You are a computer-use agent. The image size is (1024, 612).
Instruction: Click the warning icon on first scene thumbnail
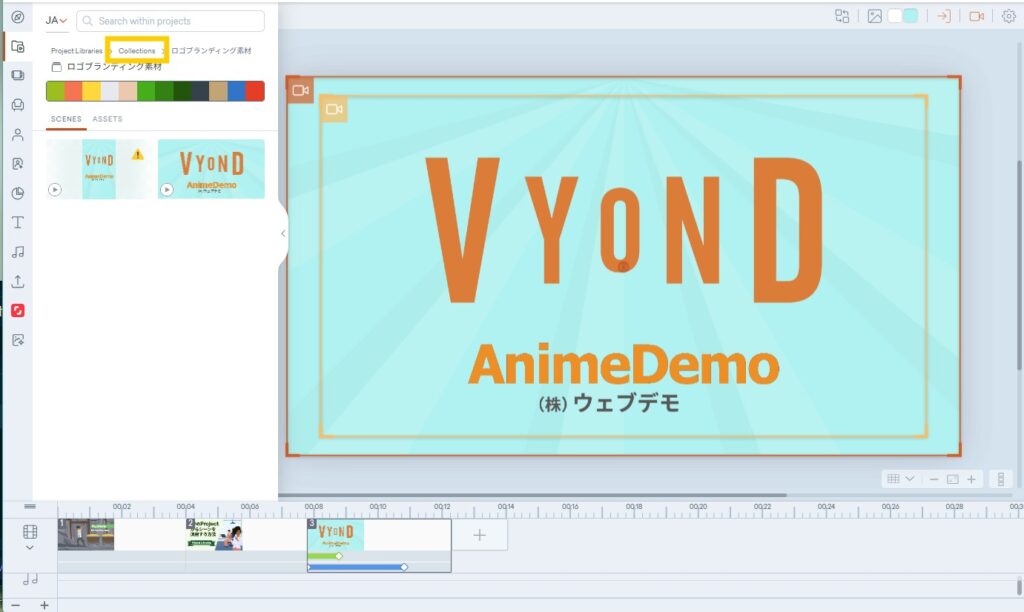tap(137, 155)
